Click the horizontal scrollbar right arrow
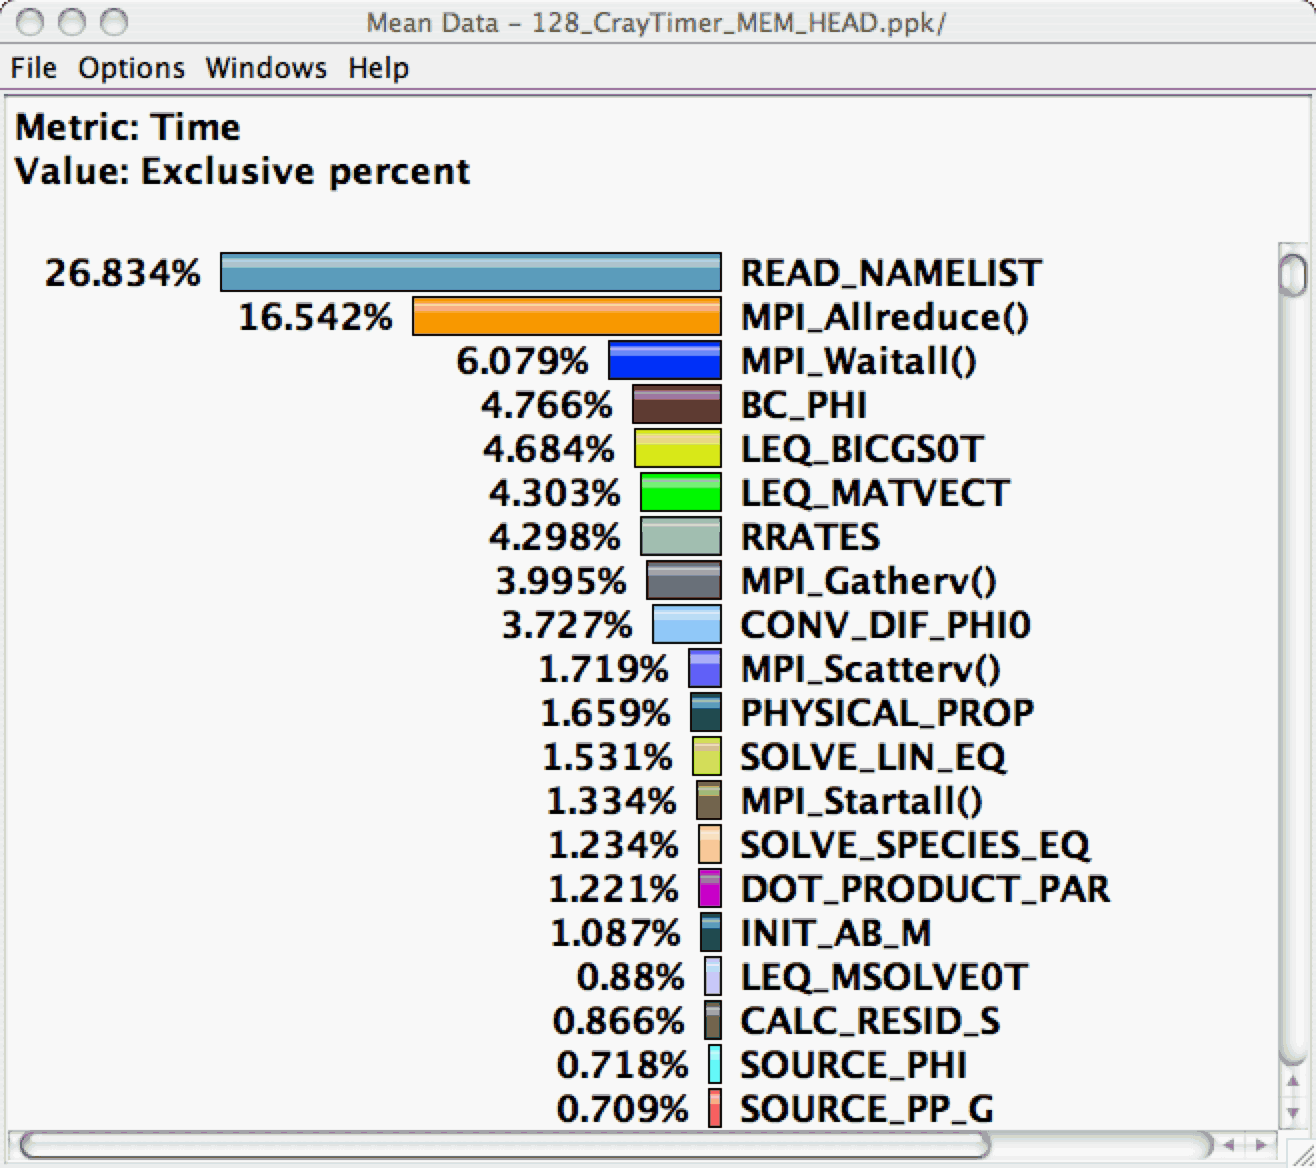1316x1168 pixels. (x=1260, y=1144)
